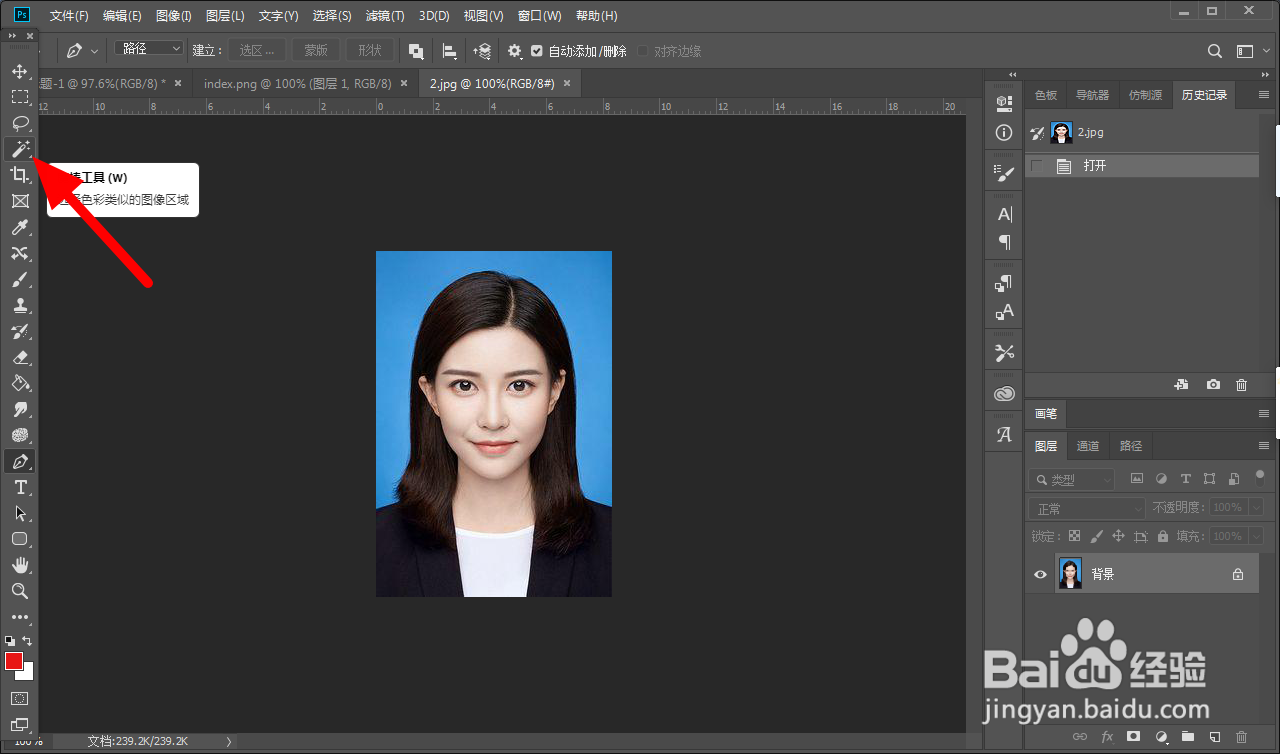Image resolution: width=1280 pixels, height=754 pixels.
Task: Switch to the index.png document tab
Action: pyautogui.click(x=300, y=84)
